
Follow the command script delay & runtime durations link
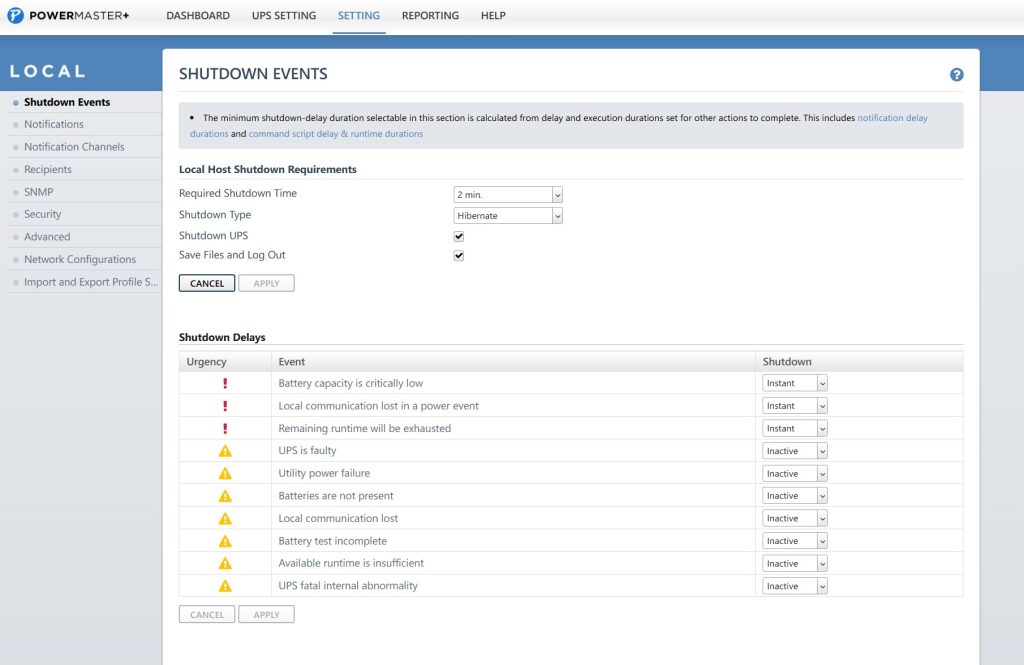(x=336, y=134)
